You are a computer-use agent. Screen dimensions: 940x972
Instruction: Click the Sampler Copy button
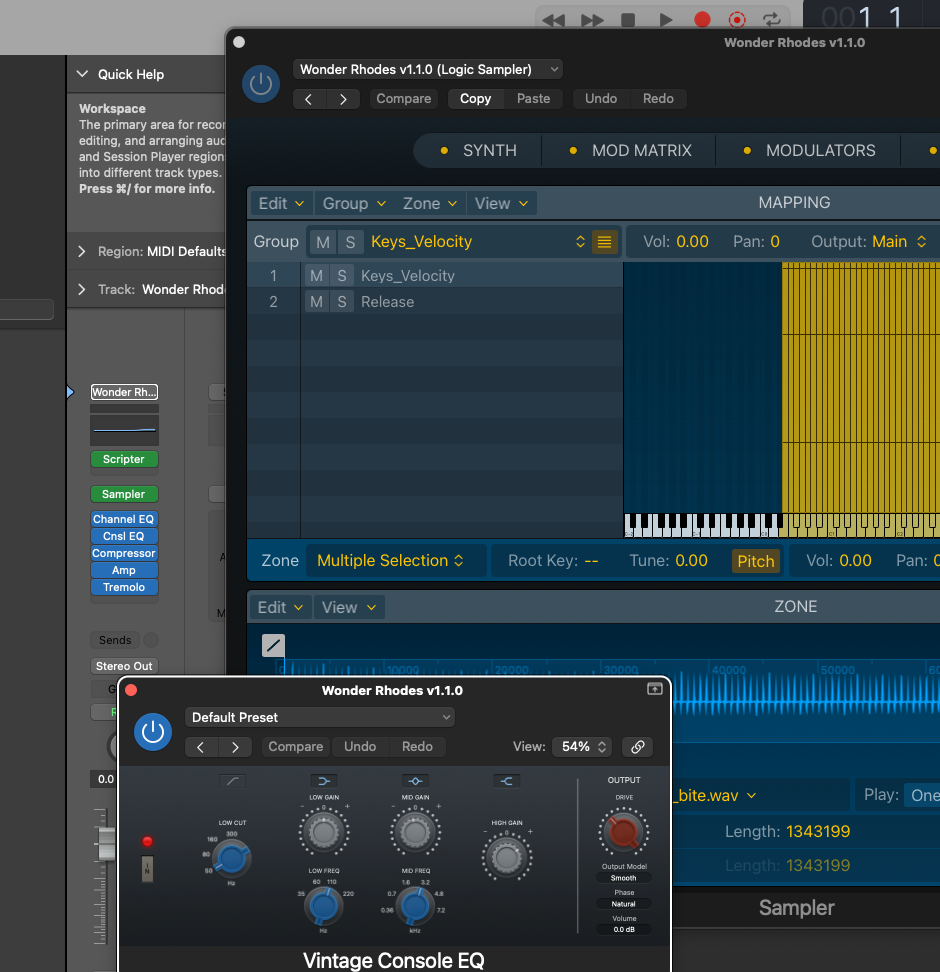[x=476, y=99]
